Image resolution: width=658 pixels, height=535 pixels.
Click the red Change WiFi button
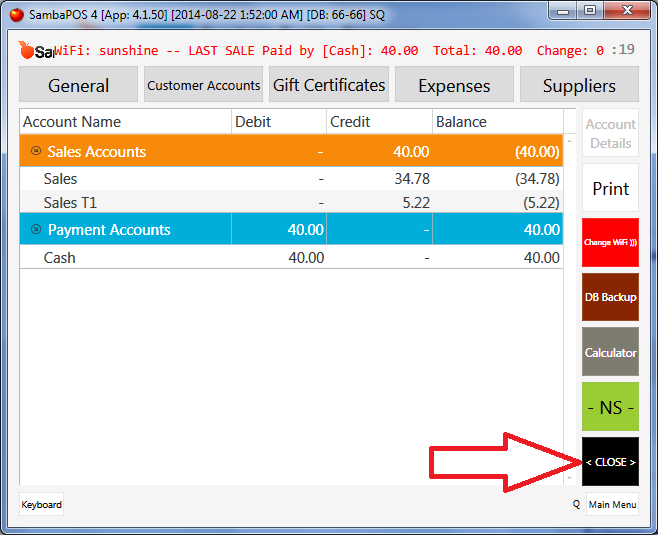click(611, 243)
